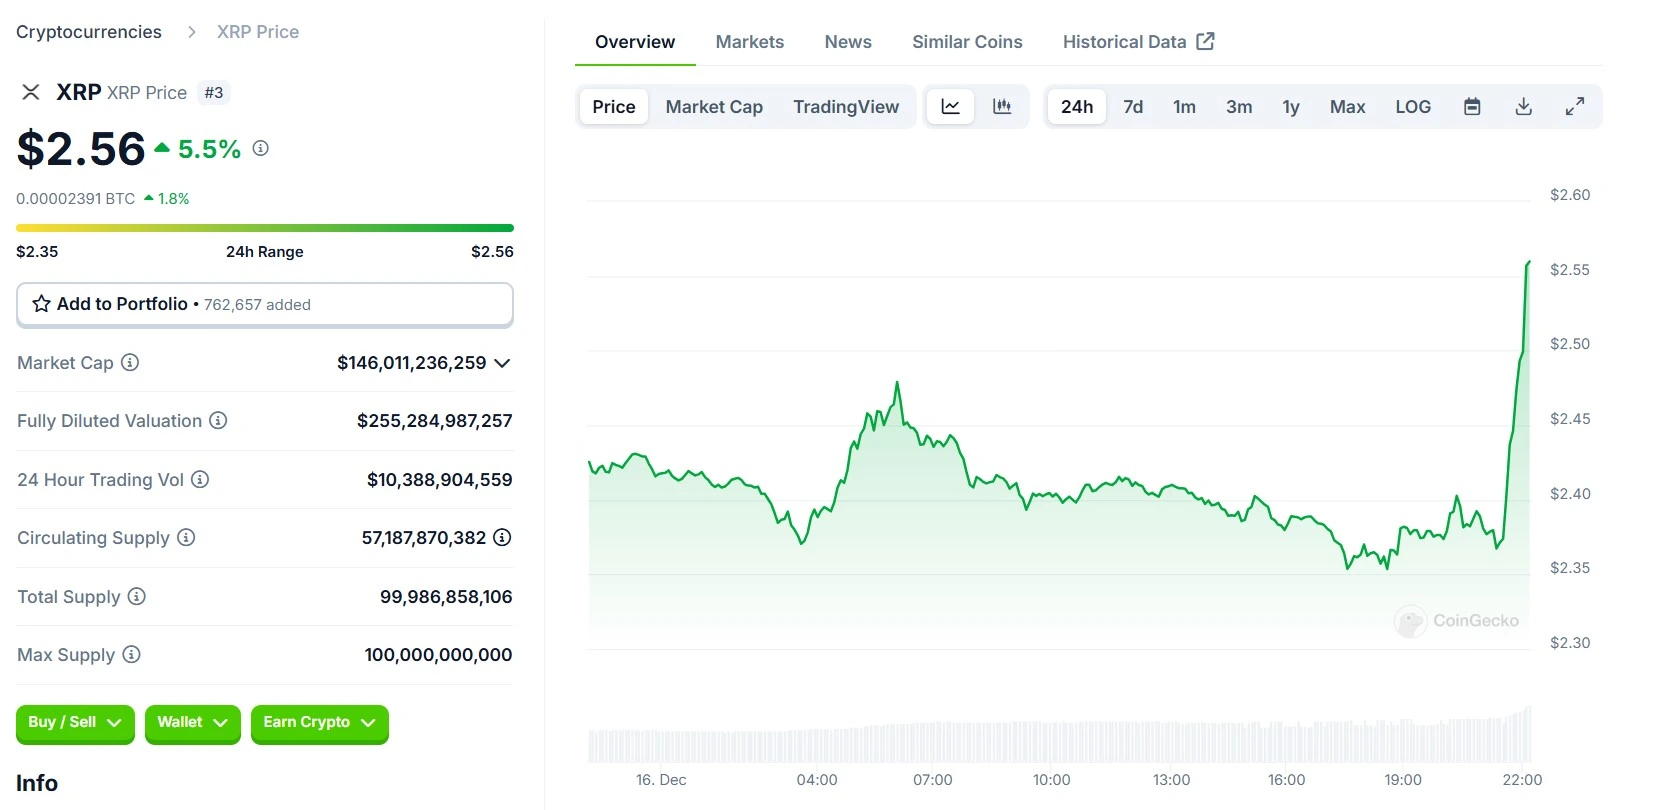Viewport: 1680px width, 810px height.
Task: Click the 99,986,858,106 total supply value
Action: pos(446,597)
